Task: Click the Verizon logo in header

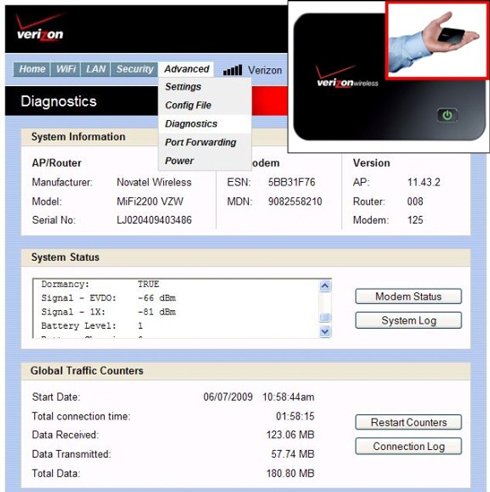Action: (39, 28)
